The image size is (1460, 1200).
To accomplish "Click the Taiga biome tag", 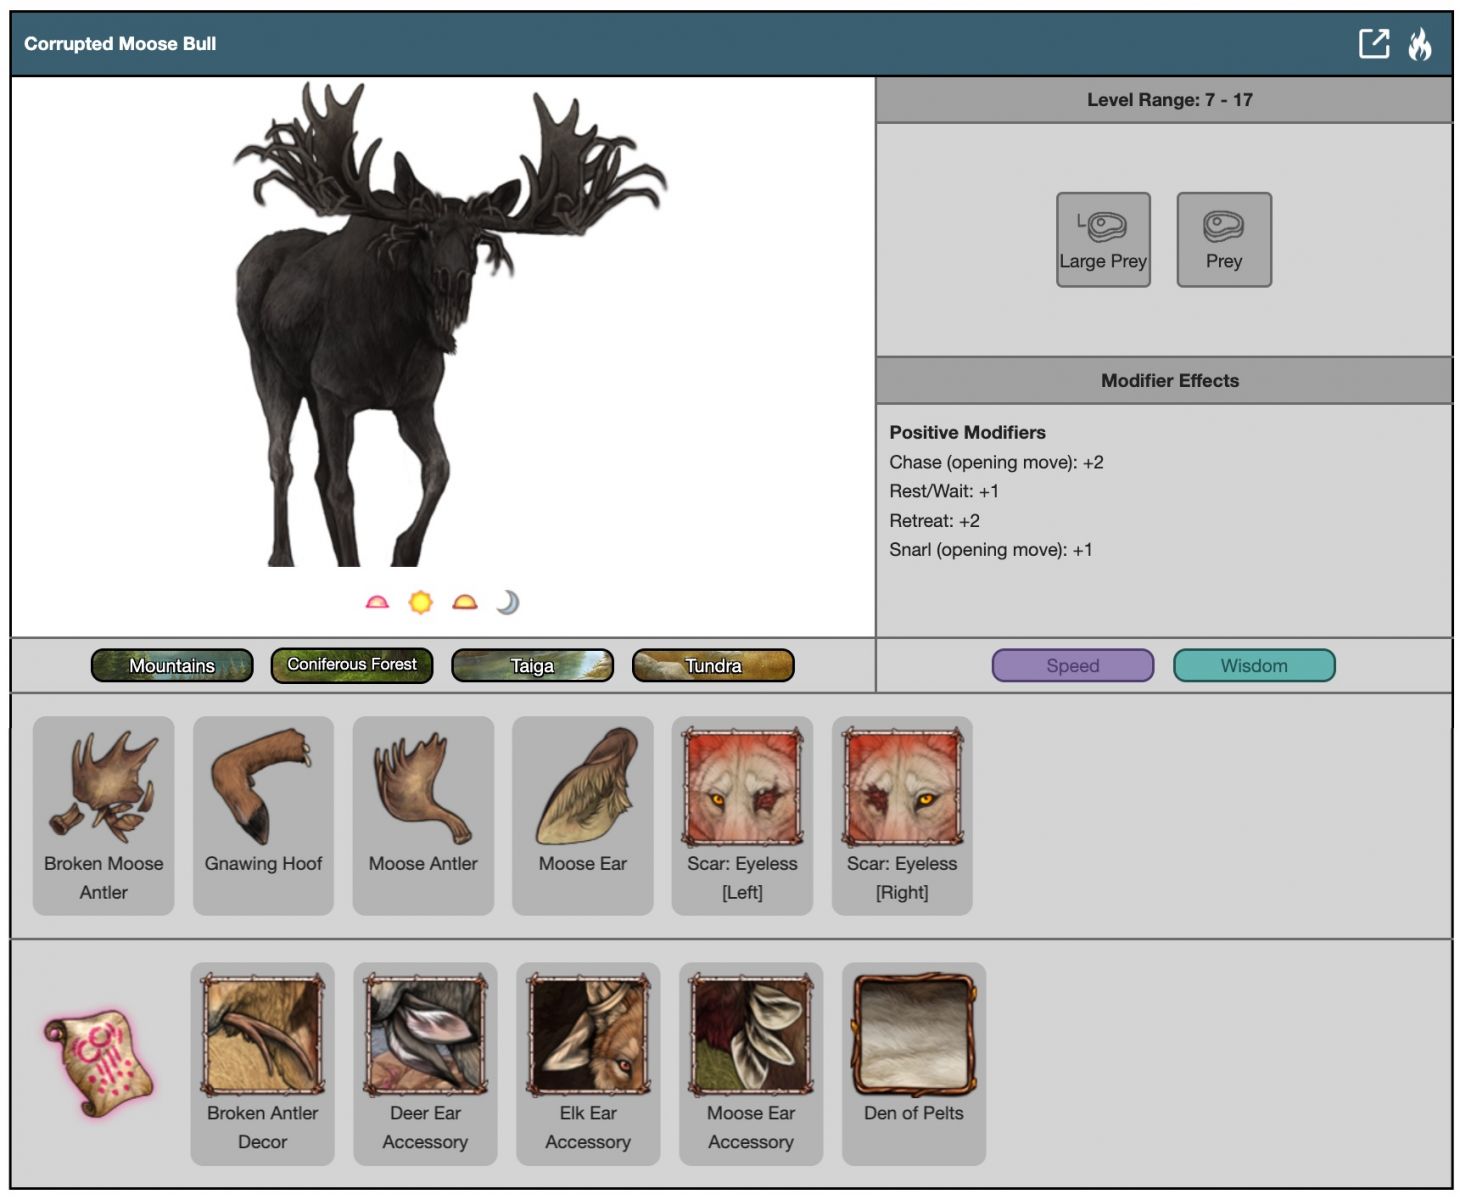I will (532, 666).
